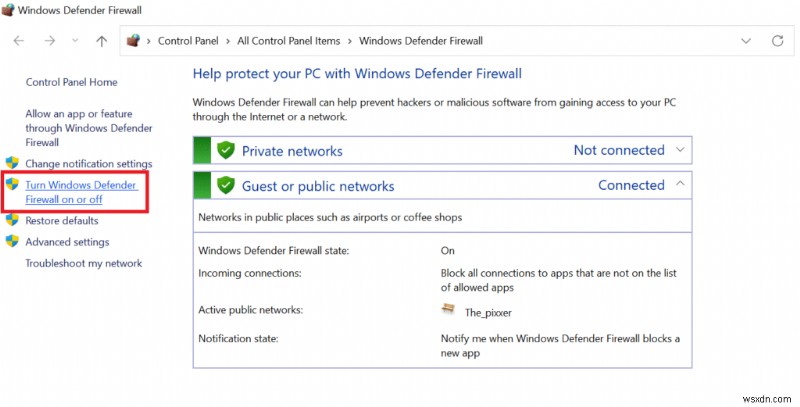Open the address bar history dropdown

(745, 41)
